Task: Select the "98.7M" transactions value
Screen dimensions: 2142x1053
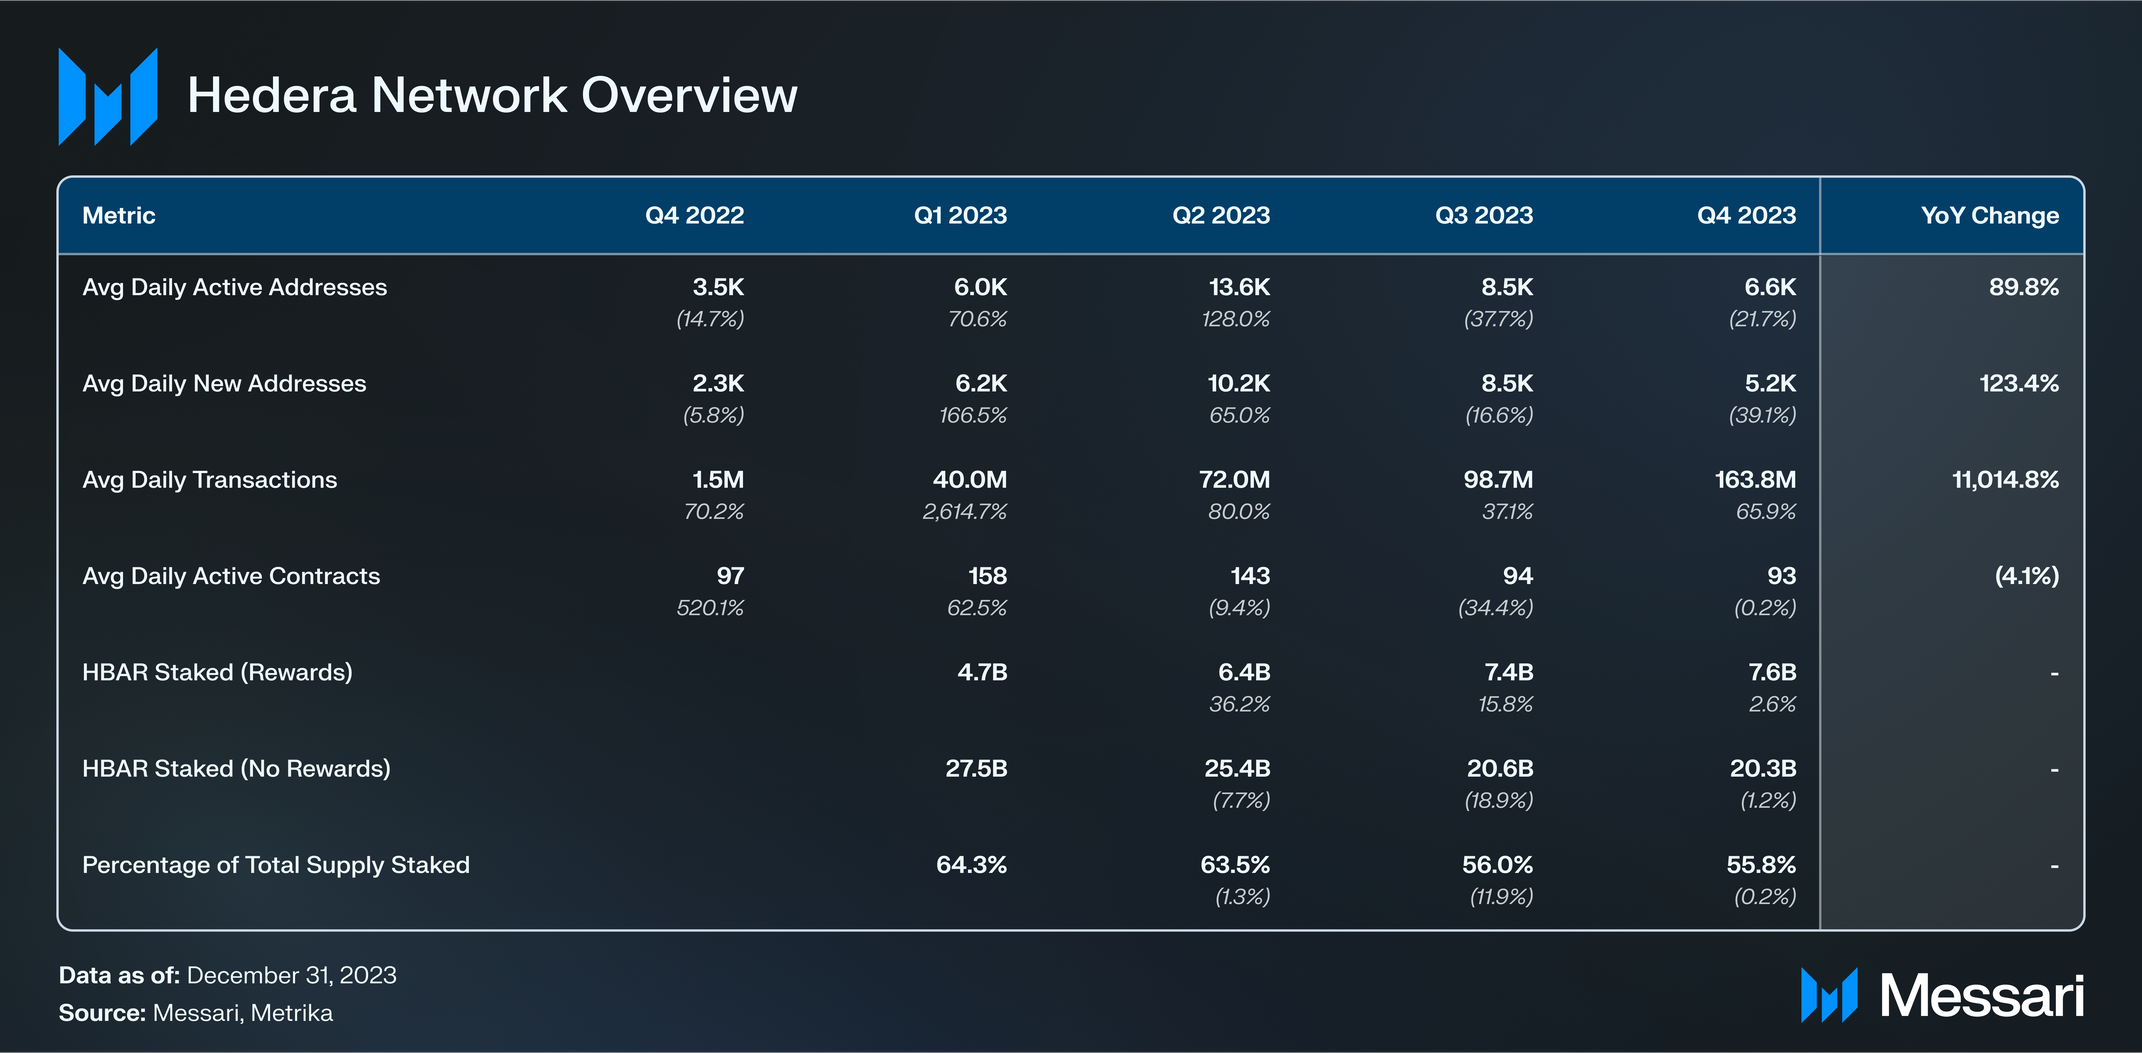Action: 1499,480
